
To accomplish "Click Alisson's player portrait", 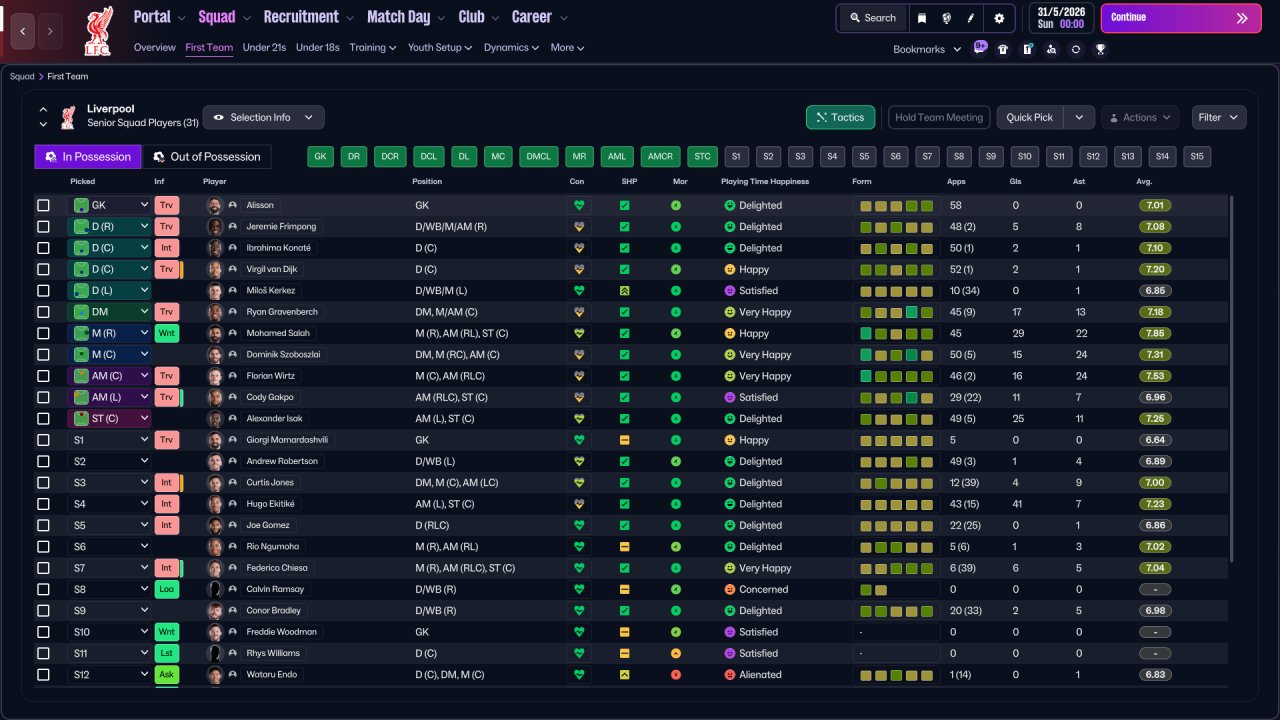I will click(x=214, y=205).
